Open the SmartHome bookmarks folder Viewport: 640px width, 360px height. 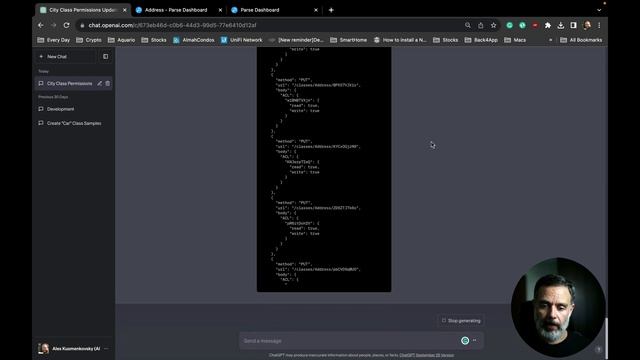[x=349, y=40]
